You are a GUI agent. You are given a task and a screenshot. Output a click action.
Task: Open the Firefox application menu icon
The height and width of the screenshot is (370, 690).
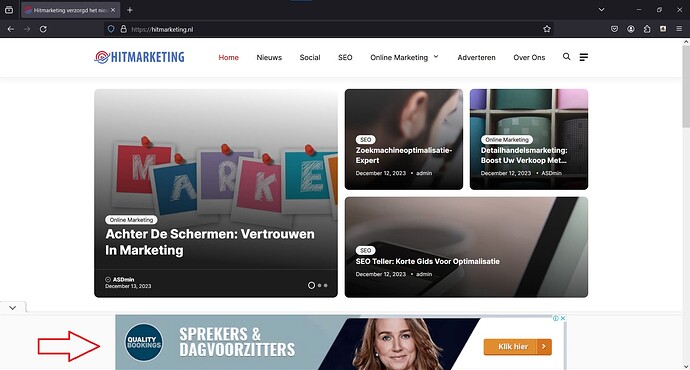679,29
